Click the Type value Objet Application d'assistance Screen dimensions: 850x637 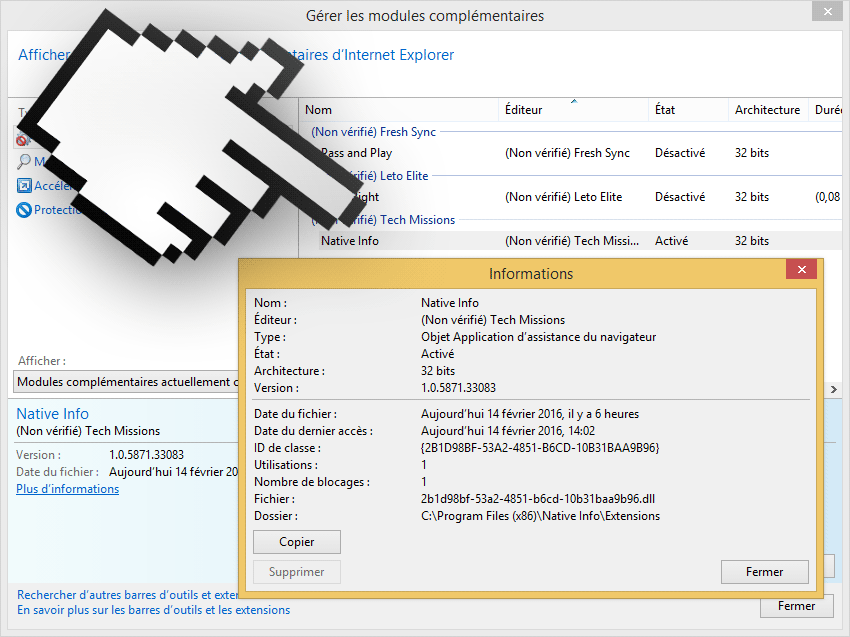tap(538, 337)
